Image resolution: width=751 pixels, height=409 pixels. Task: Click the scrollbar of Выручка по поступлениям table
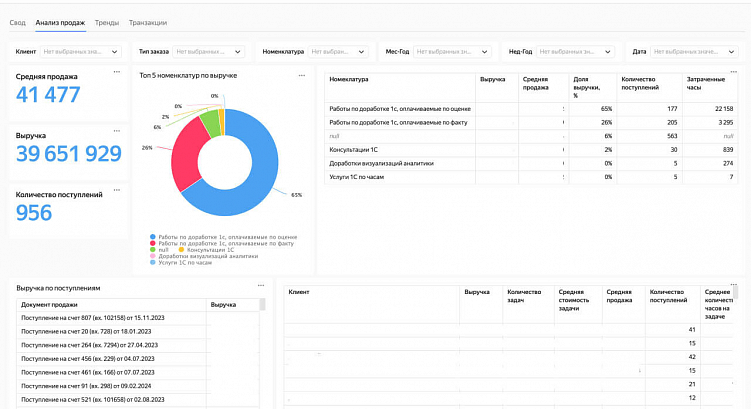coord(262,305)
